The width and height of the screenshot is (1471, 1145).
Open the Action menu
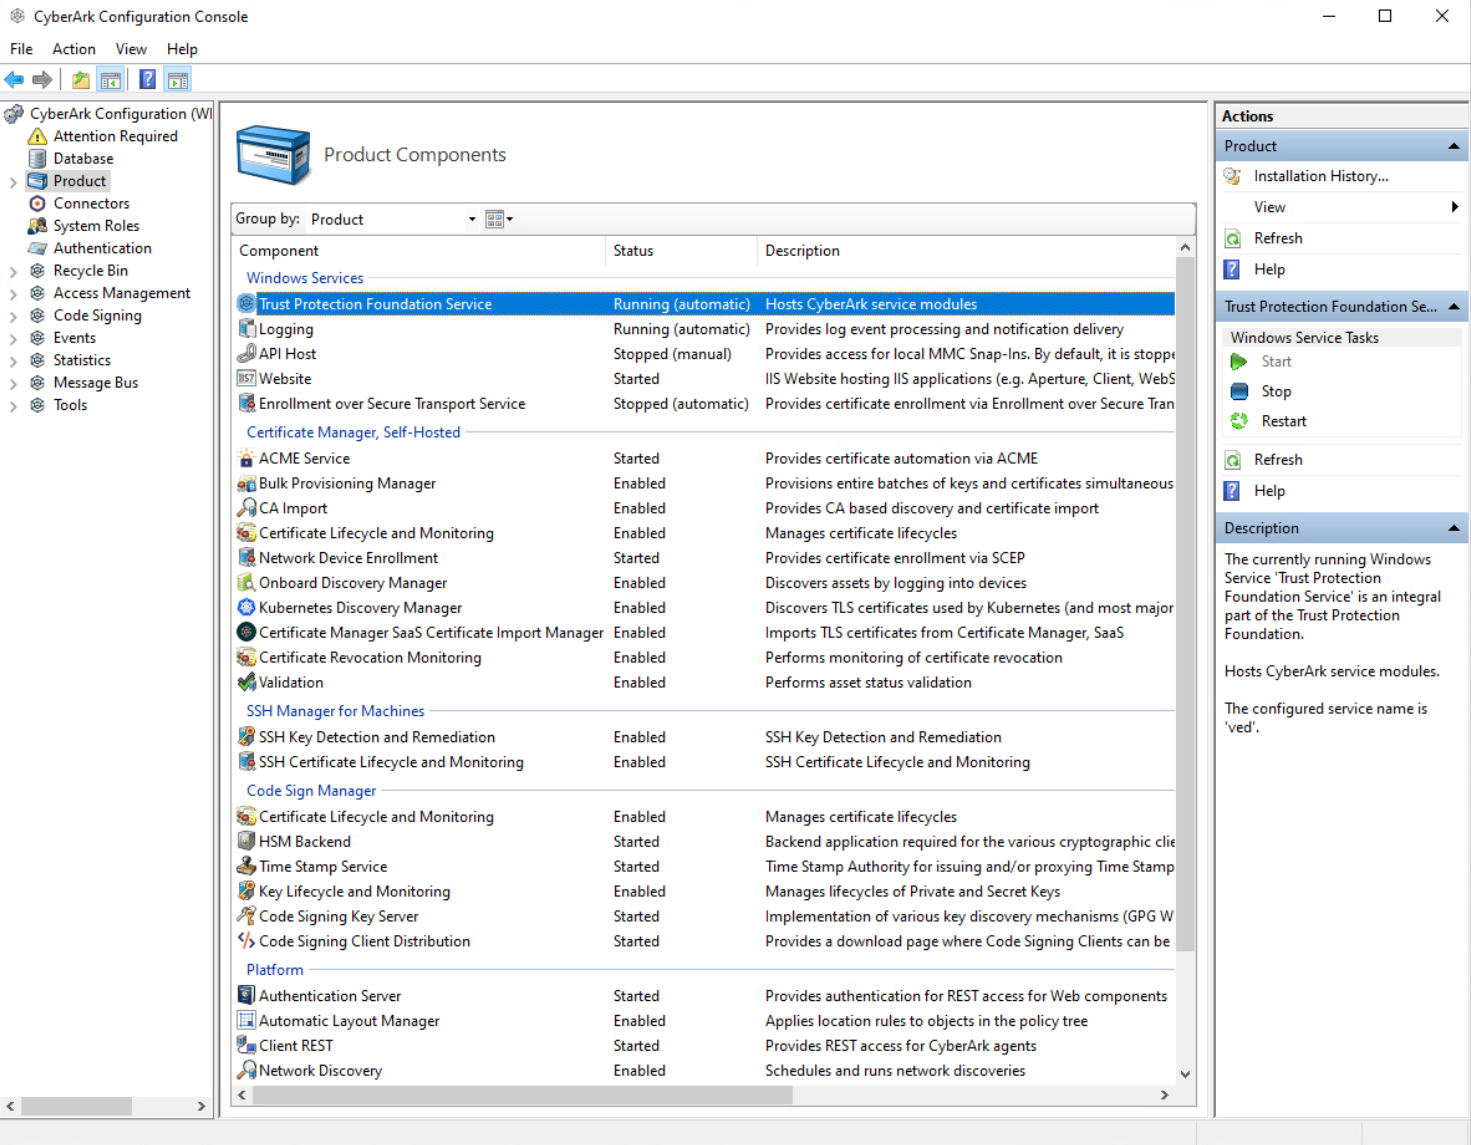(74, 49)
